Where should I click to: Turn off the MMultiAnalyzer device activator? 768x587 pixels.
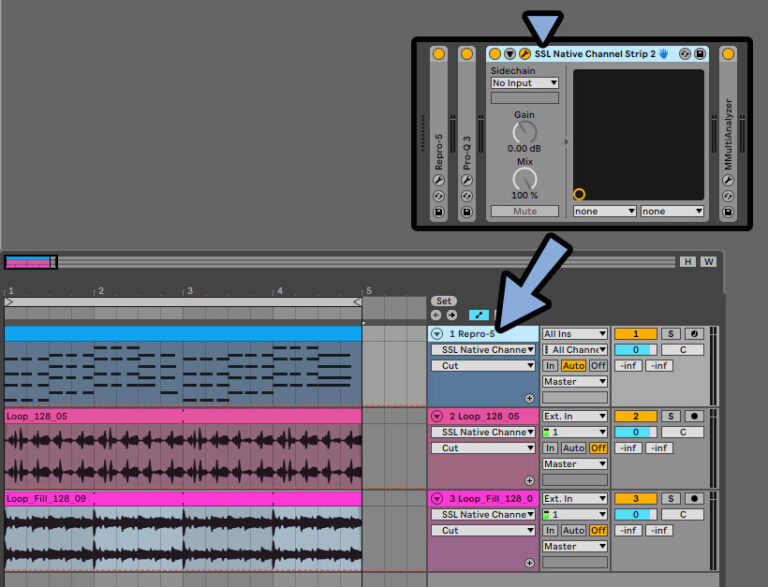(x=728, y=53)
